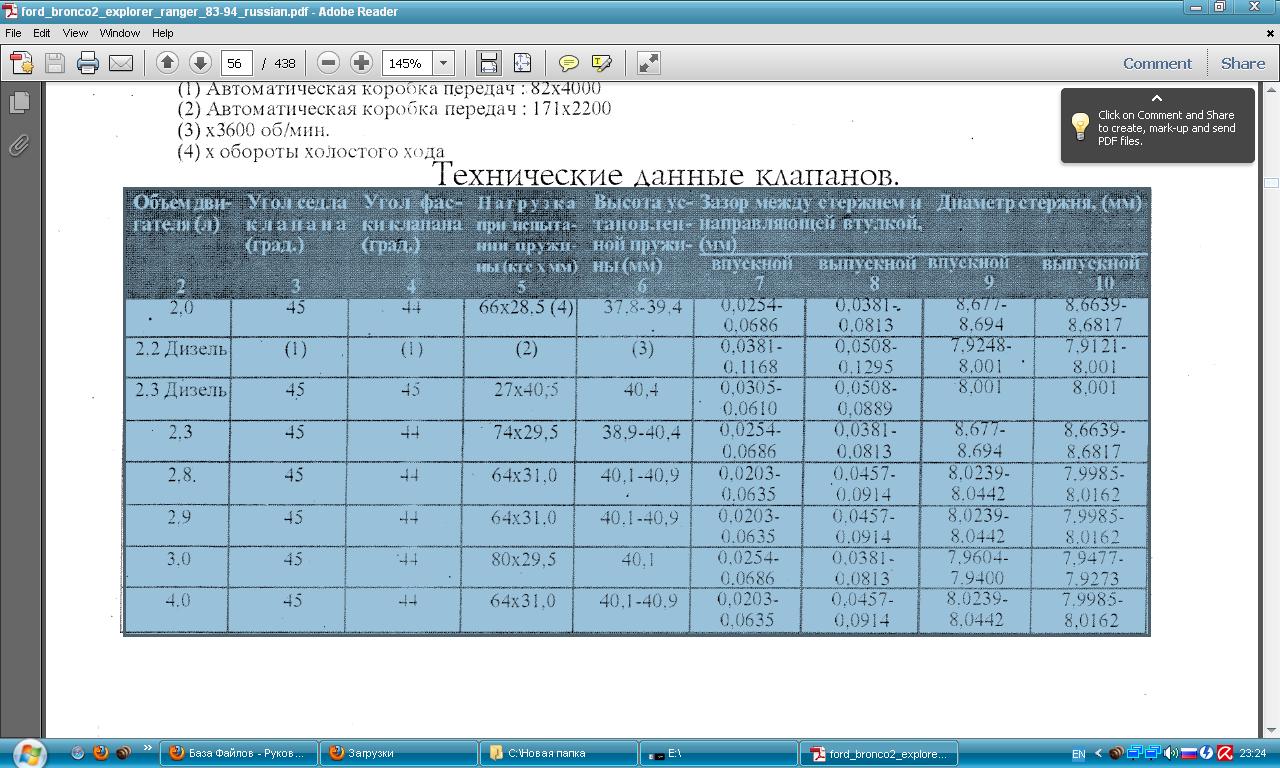This screenshot has height=768, width=1280.
Task: Open the View menu
Action: click(75, 33)
